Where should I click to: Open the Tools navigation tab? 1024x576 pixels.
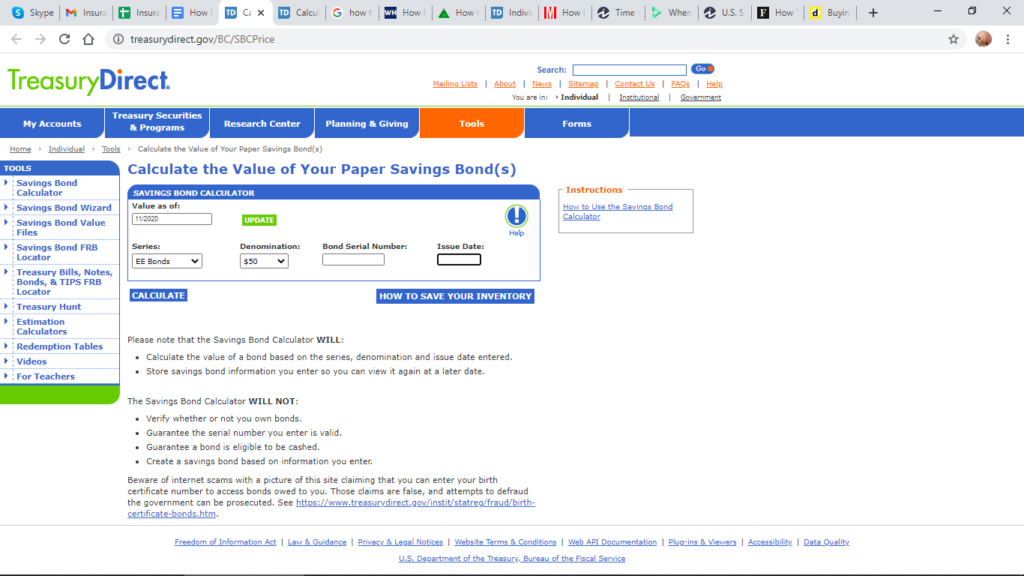pos(472,124)
